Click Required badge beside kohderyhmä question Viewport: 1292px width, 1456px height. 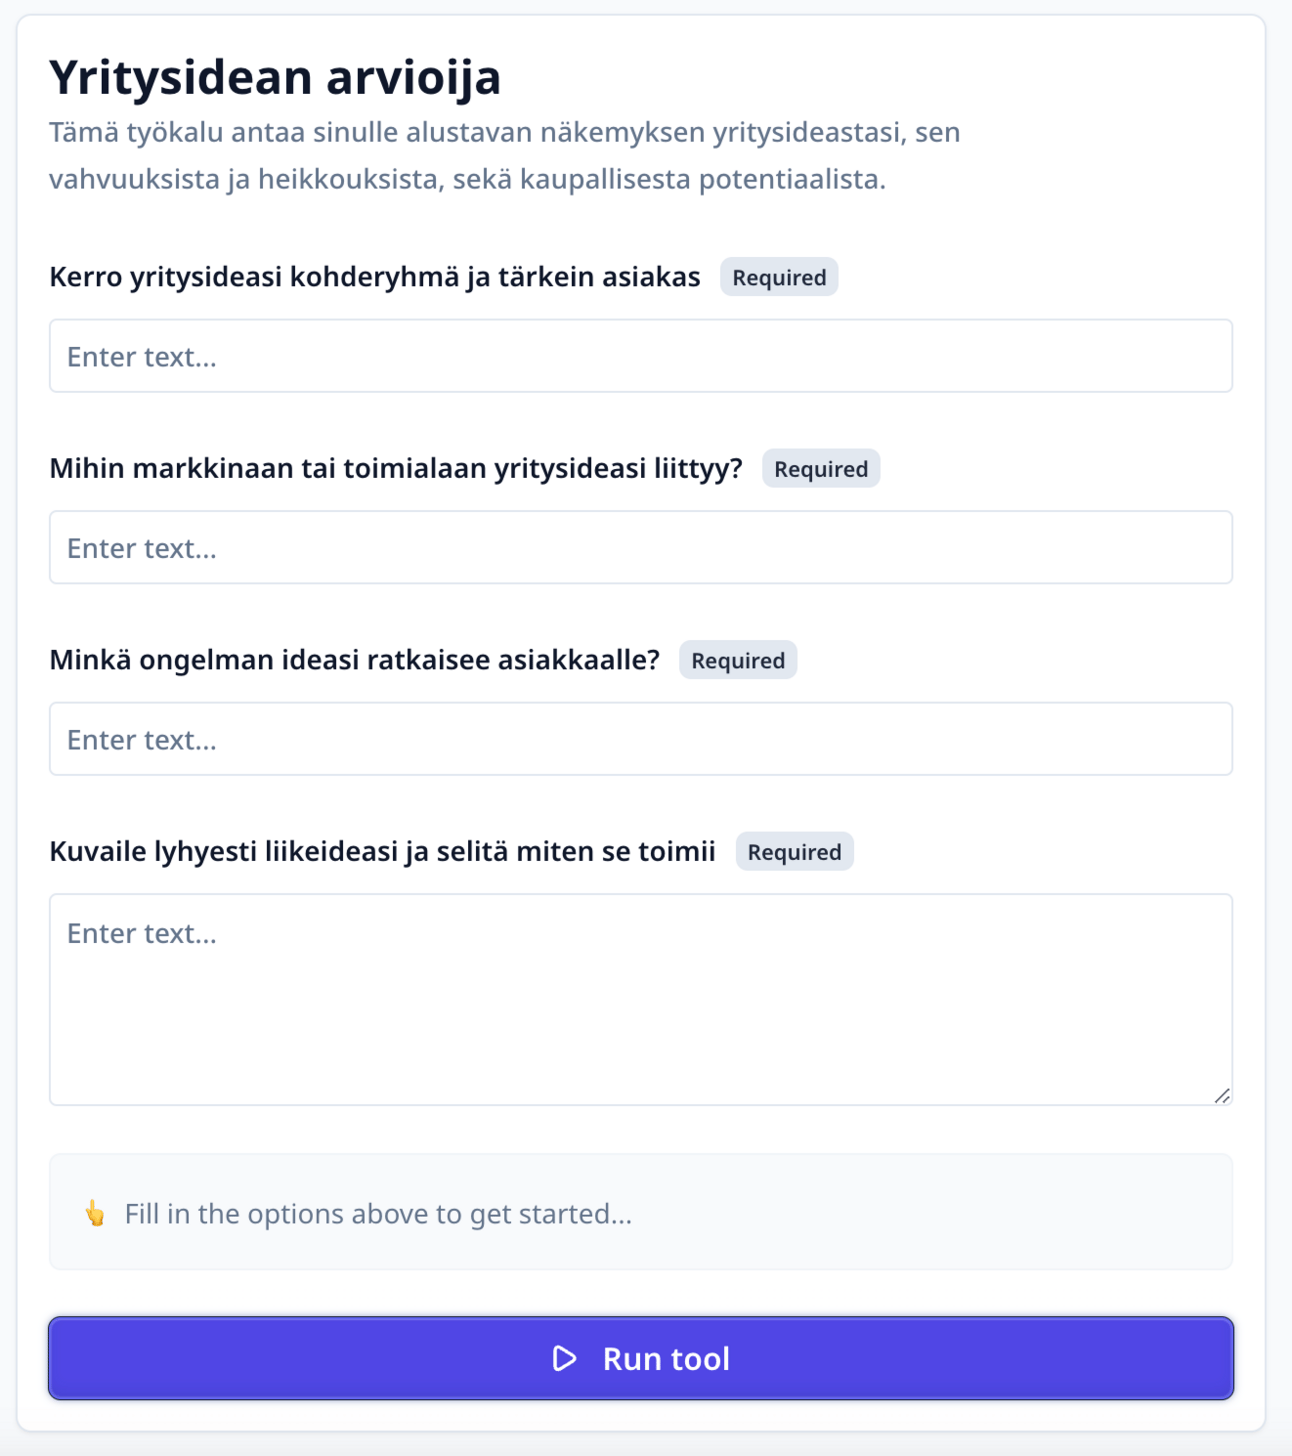pyautogui.click(x=779, y=277)
